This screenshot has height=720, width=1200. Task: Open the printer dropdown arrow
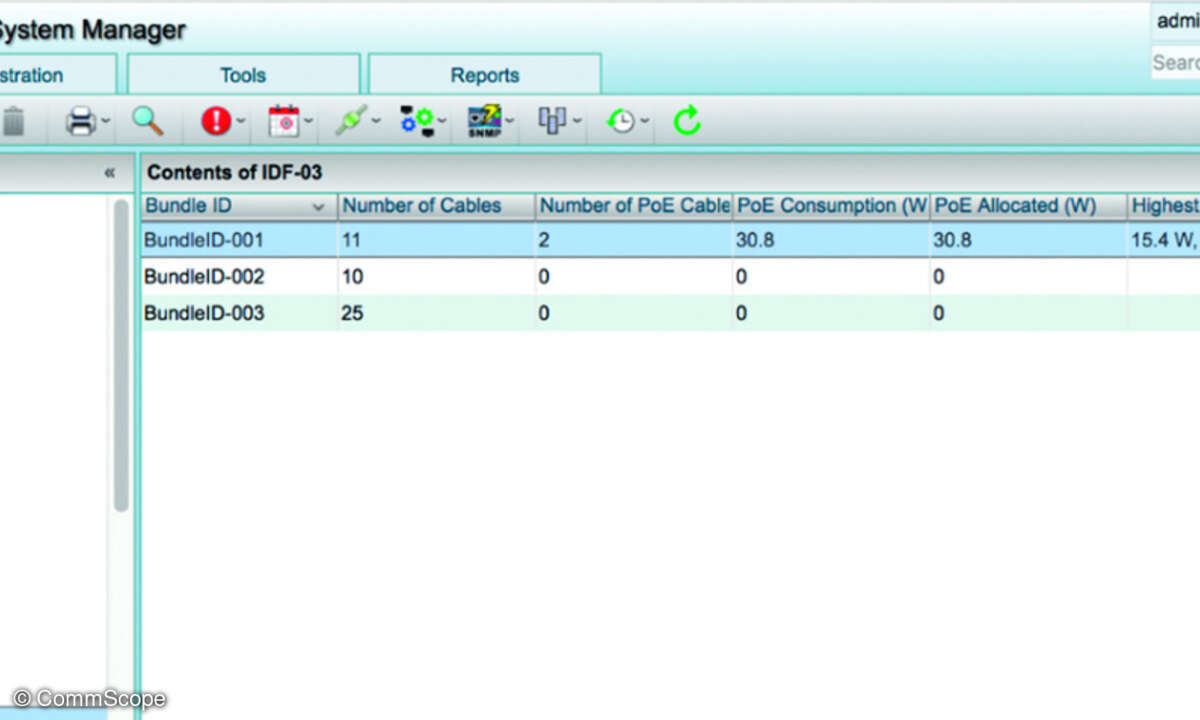tap(106, 123)
